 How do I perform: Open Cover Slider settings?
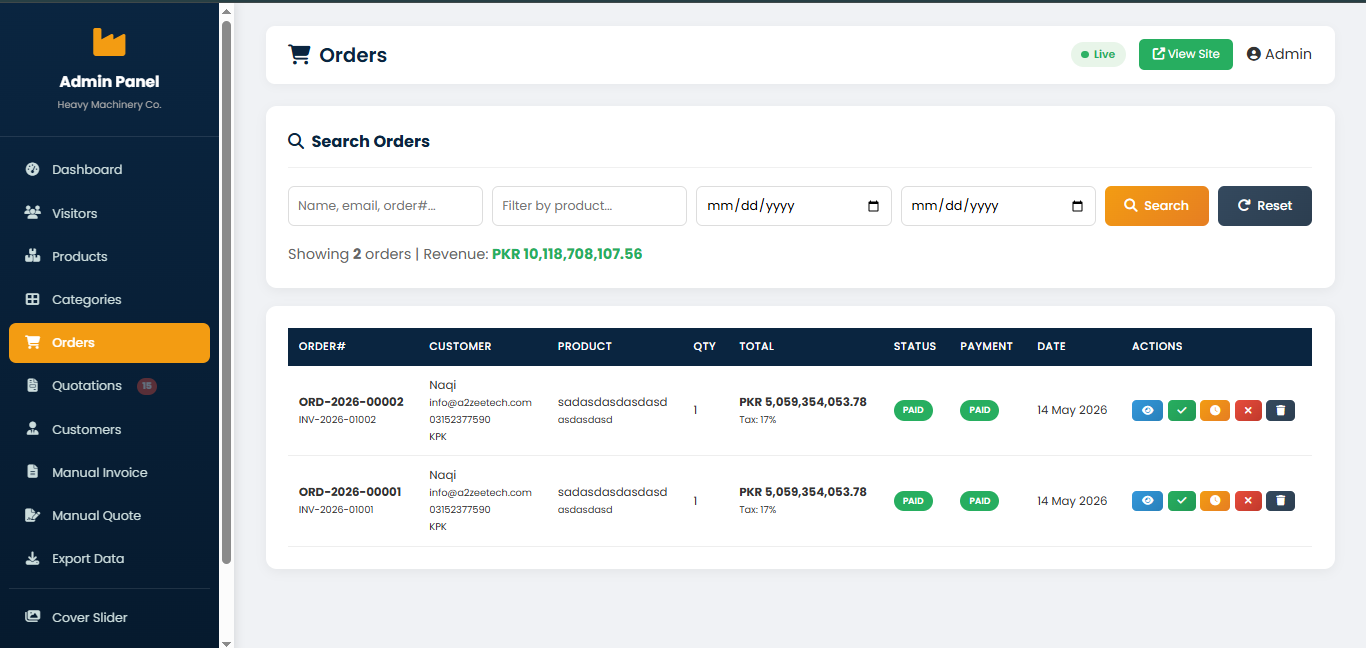tap(109, 617)
